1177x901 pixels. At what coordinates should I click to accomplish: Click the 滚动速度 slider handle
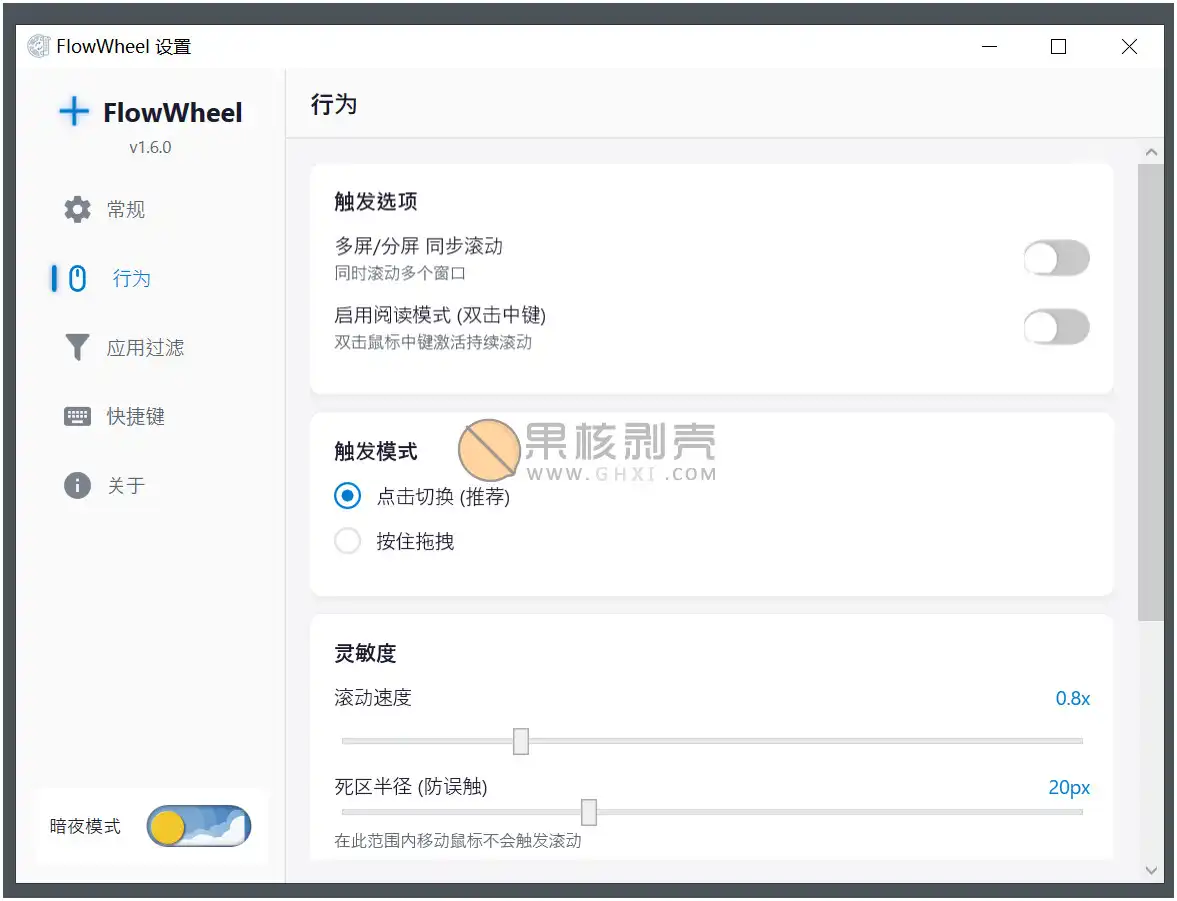click(521, 741)
